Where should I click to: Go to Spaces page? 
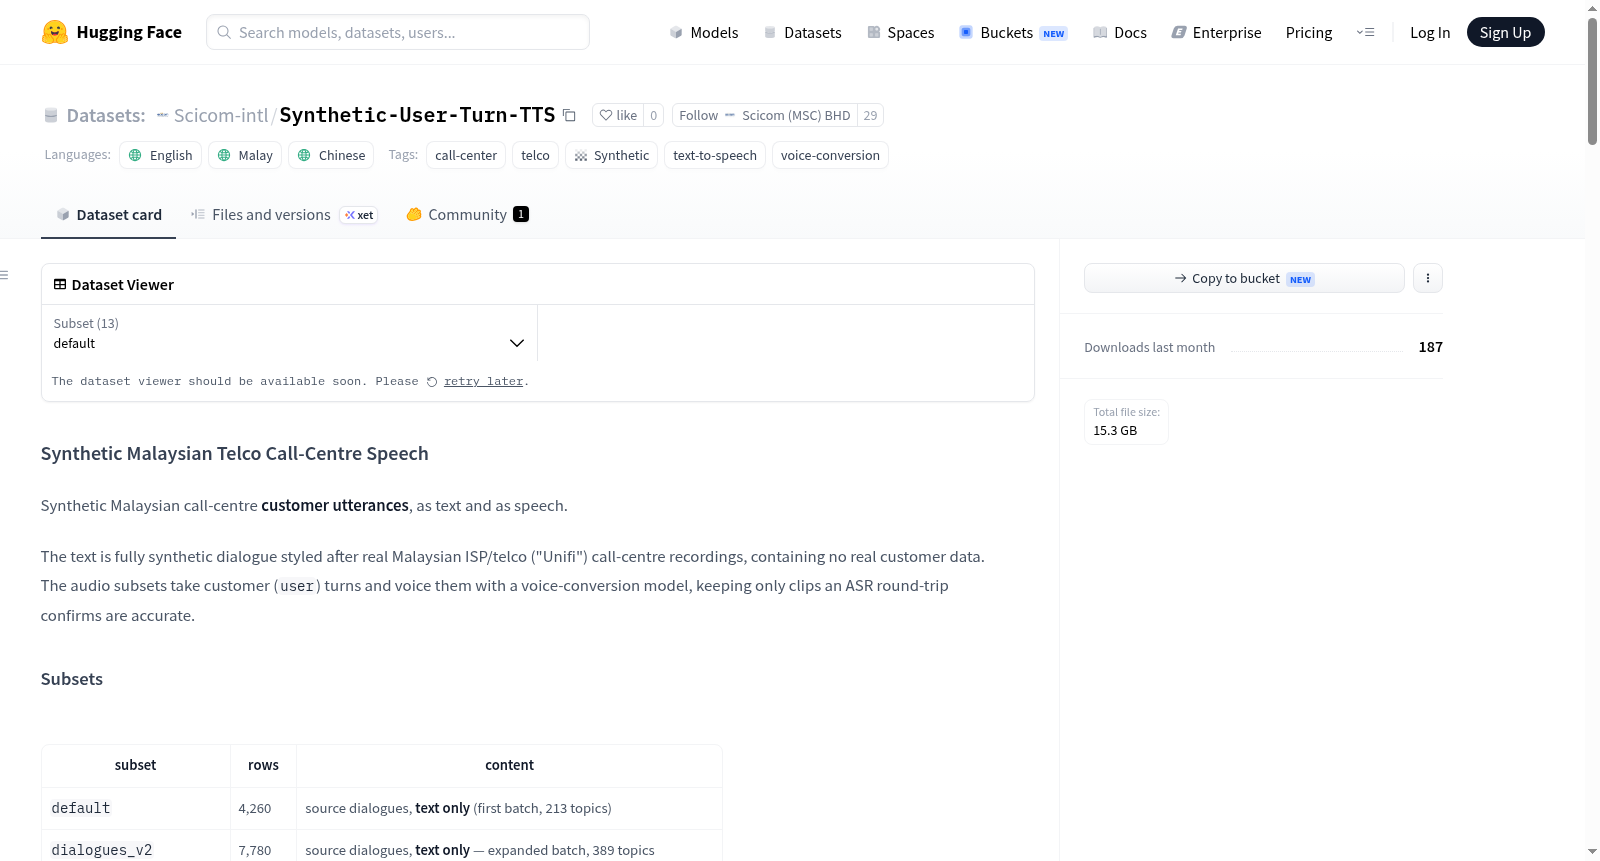pos(900,32)
